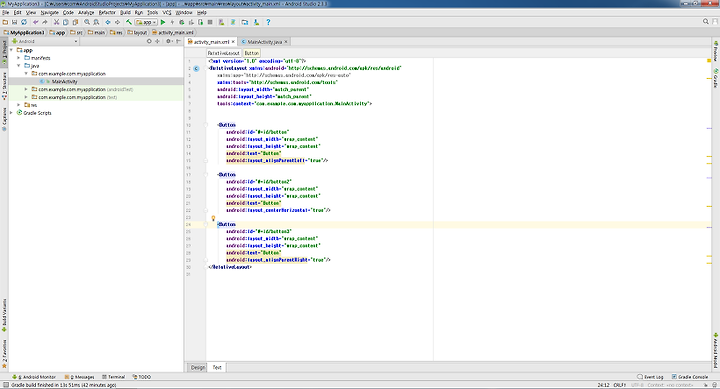
Task: Click the Stop square toolbar icon
Action: 210,22
